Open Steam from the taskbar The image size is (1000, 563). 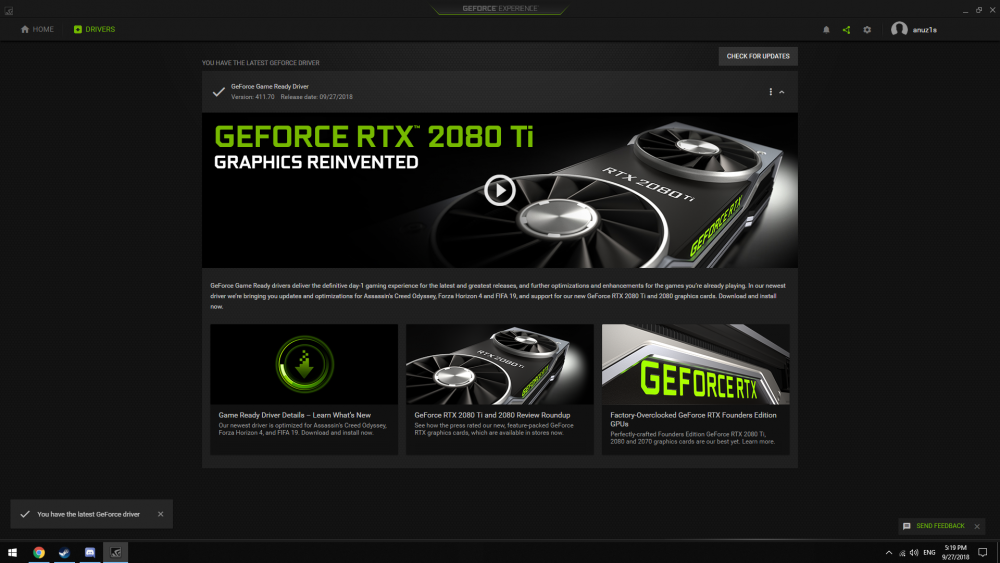(64, 552)
